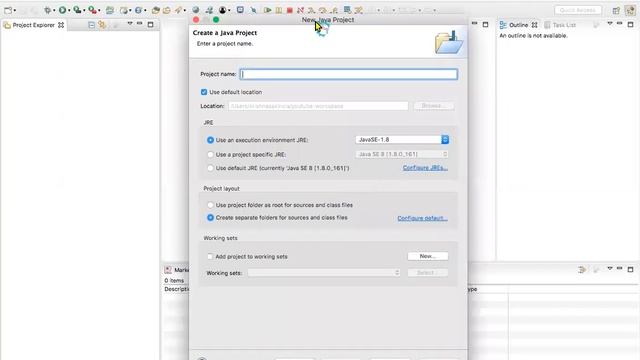
Task: Switch to the Java EE perspective icon
Action: pos(630,10)
